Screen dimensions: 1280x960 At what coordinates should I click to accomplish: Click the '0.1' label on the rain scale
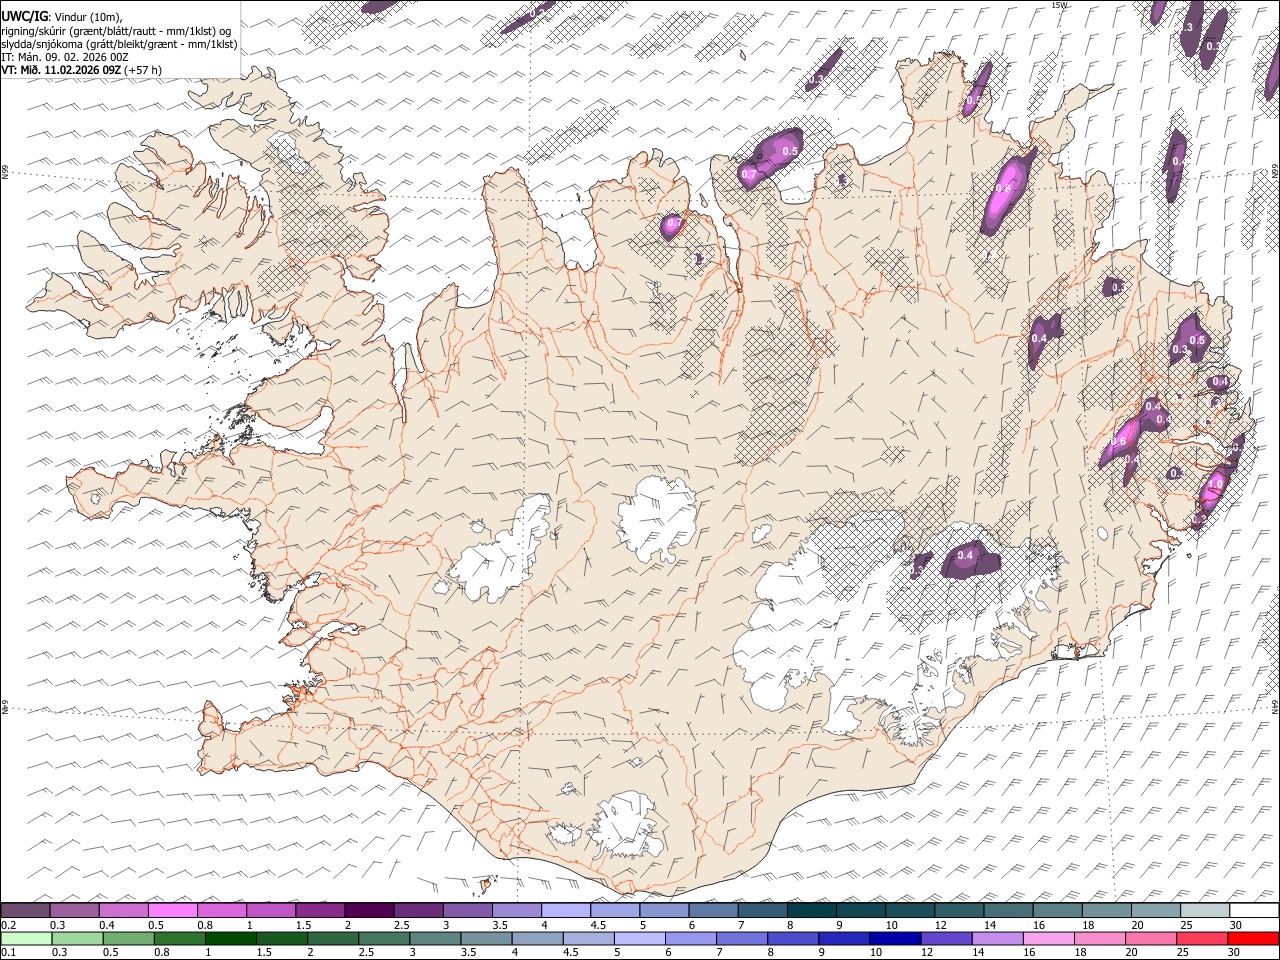[x=9, y=952]
